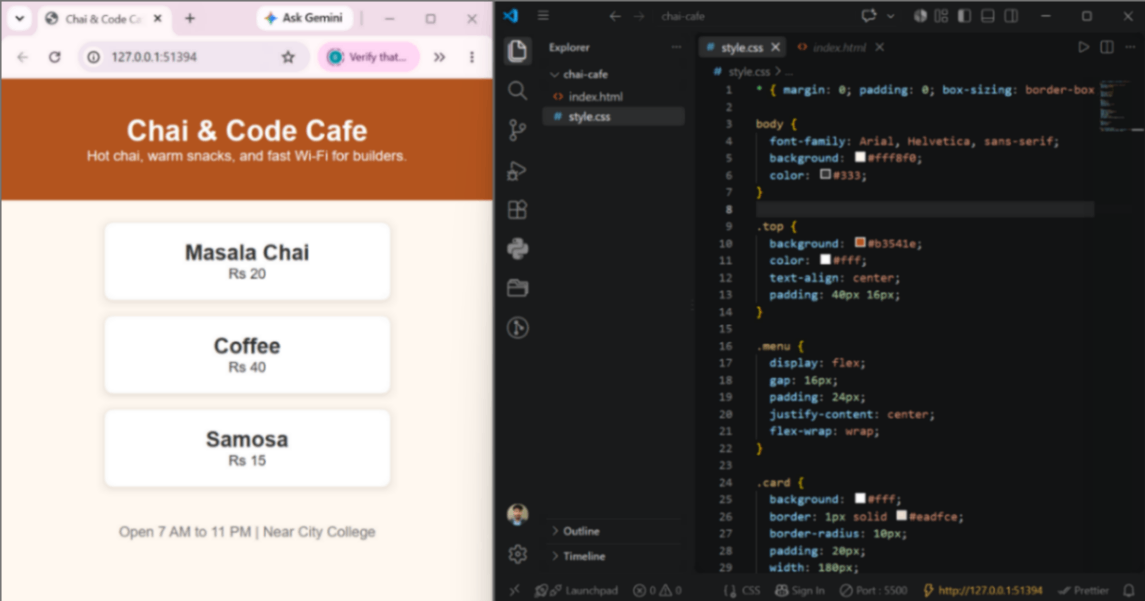Open the #b3541e color swatch on line 10
The height and width of the screenshot is (601, 1145).
click(x=860, y=242)
